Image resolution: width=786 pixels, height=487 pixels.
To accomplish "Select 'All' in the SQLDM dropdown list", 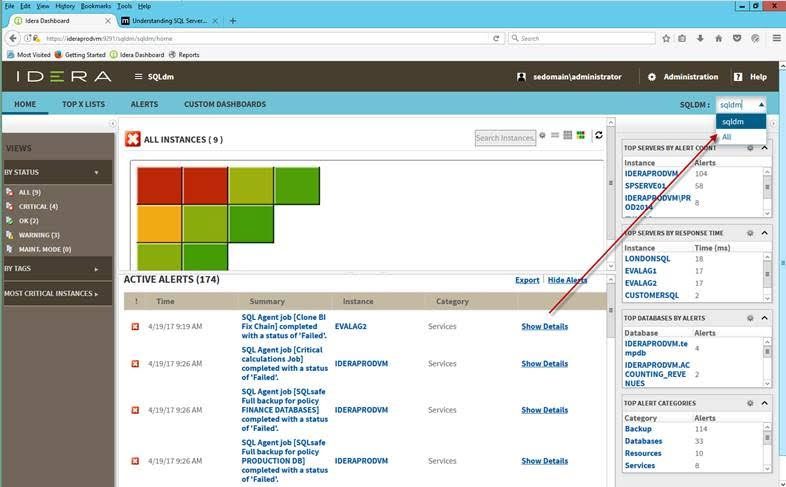I will (x=741, y=137).
